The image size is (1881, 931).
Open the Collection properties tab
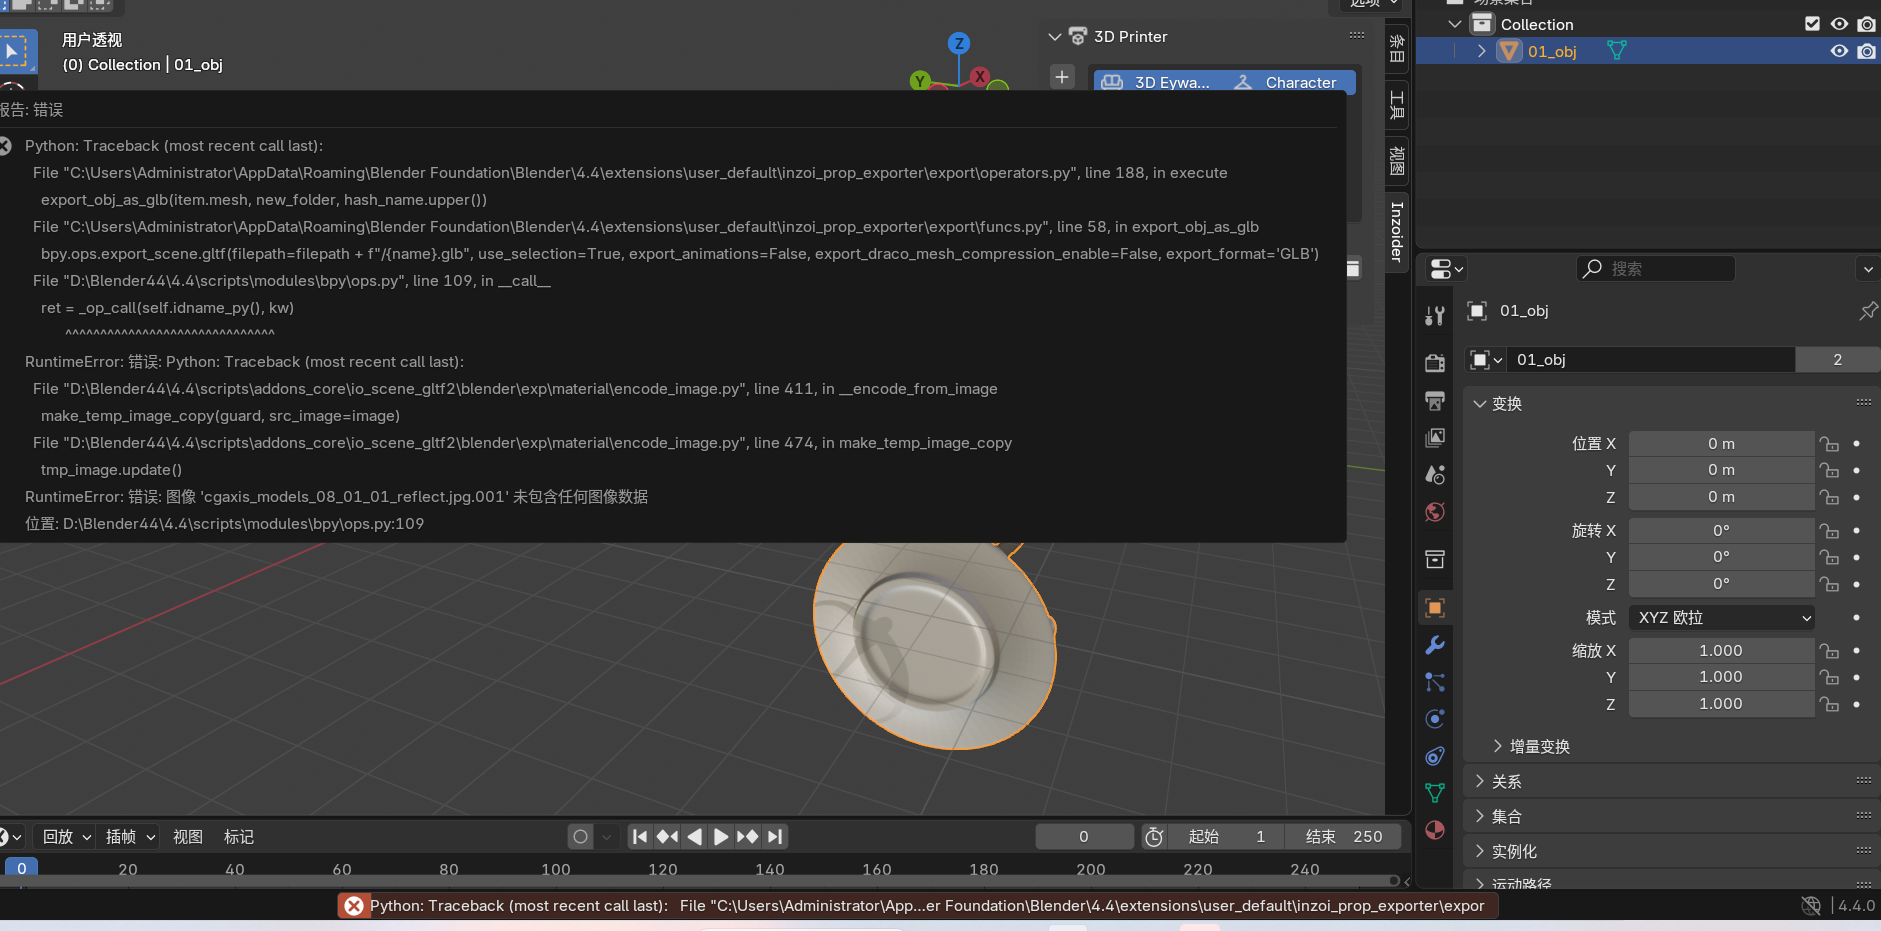[1435, 558]
